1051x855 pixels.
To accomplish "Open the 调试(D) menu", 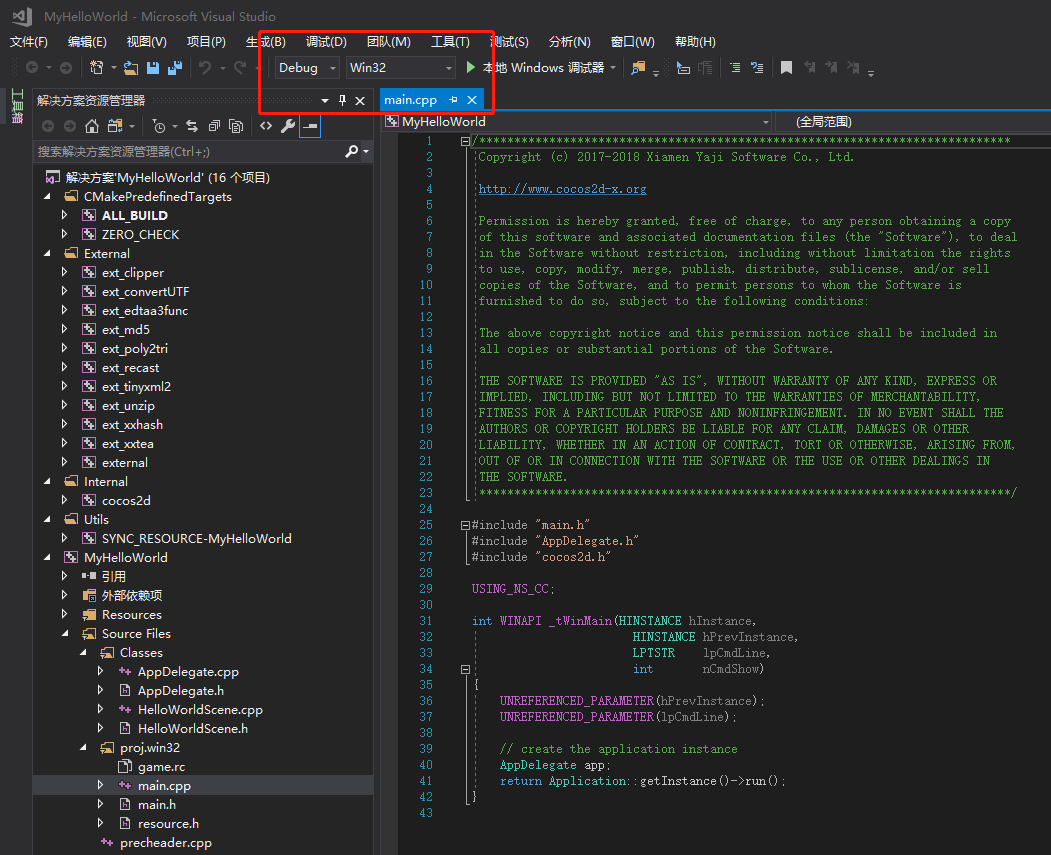I will tap(326, 41).
